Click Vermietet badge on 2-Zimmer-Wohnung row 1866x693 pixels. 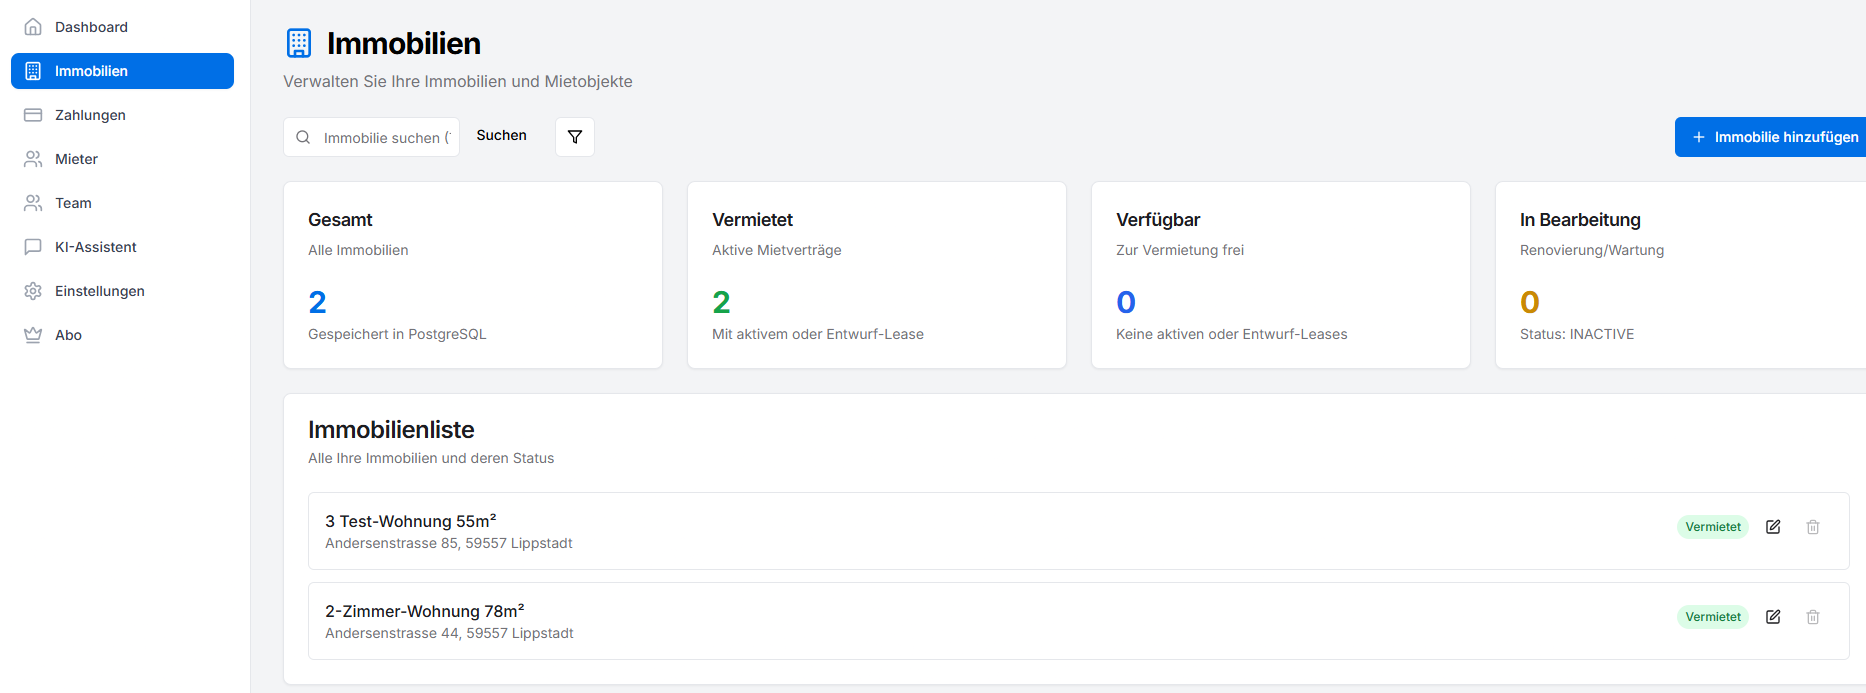pos(1713,617)
